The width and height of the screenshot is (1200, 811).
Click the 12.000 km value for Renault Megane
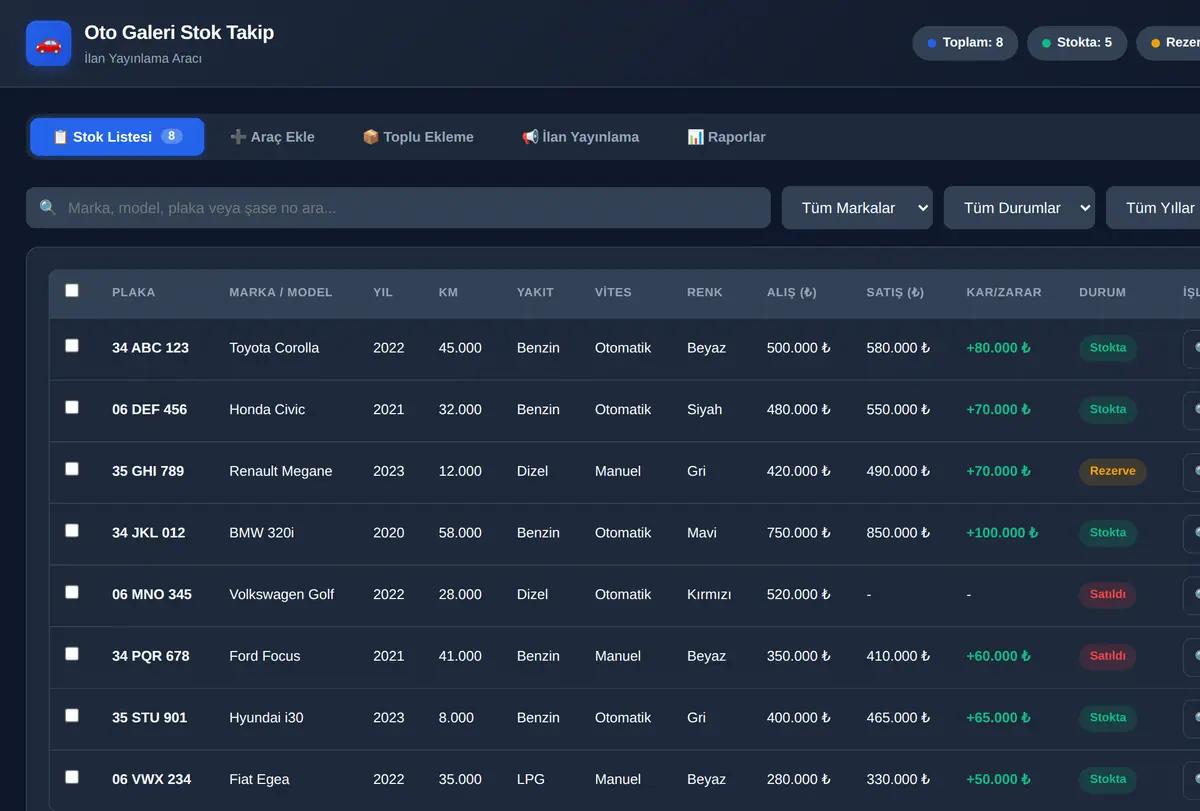(x=460, y=471)
